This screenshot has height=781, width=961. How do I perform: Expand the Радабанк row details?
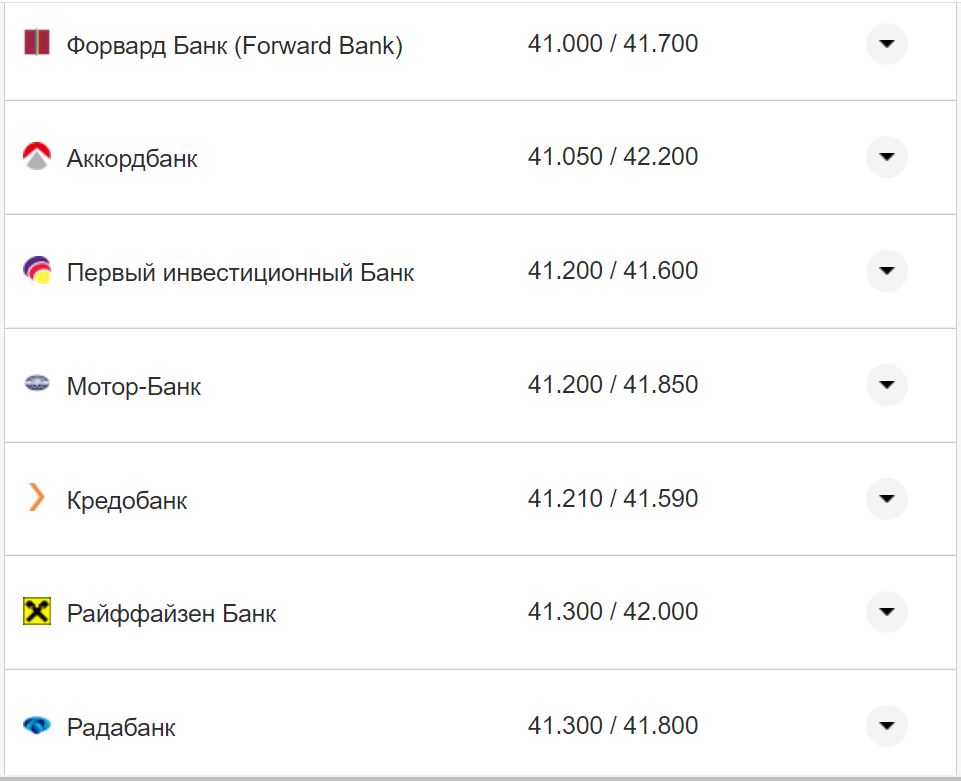[x=886, y=725]
